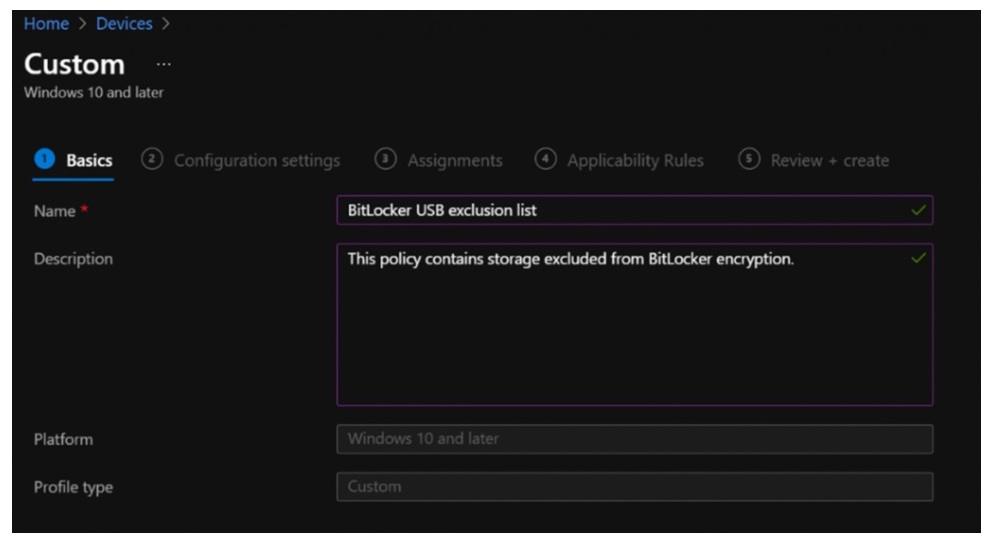Go to the Assignments step
The image size is (994, 549).
click(454, 160)
